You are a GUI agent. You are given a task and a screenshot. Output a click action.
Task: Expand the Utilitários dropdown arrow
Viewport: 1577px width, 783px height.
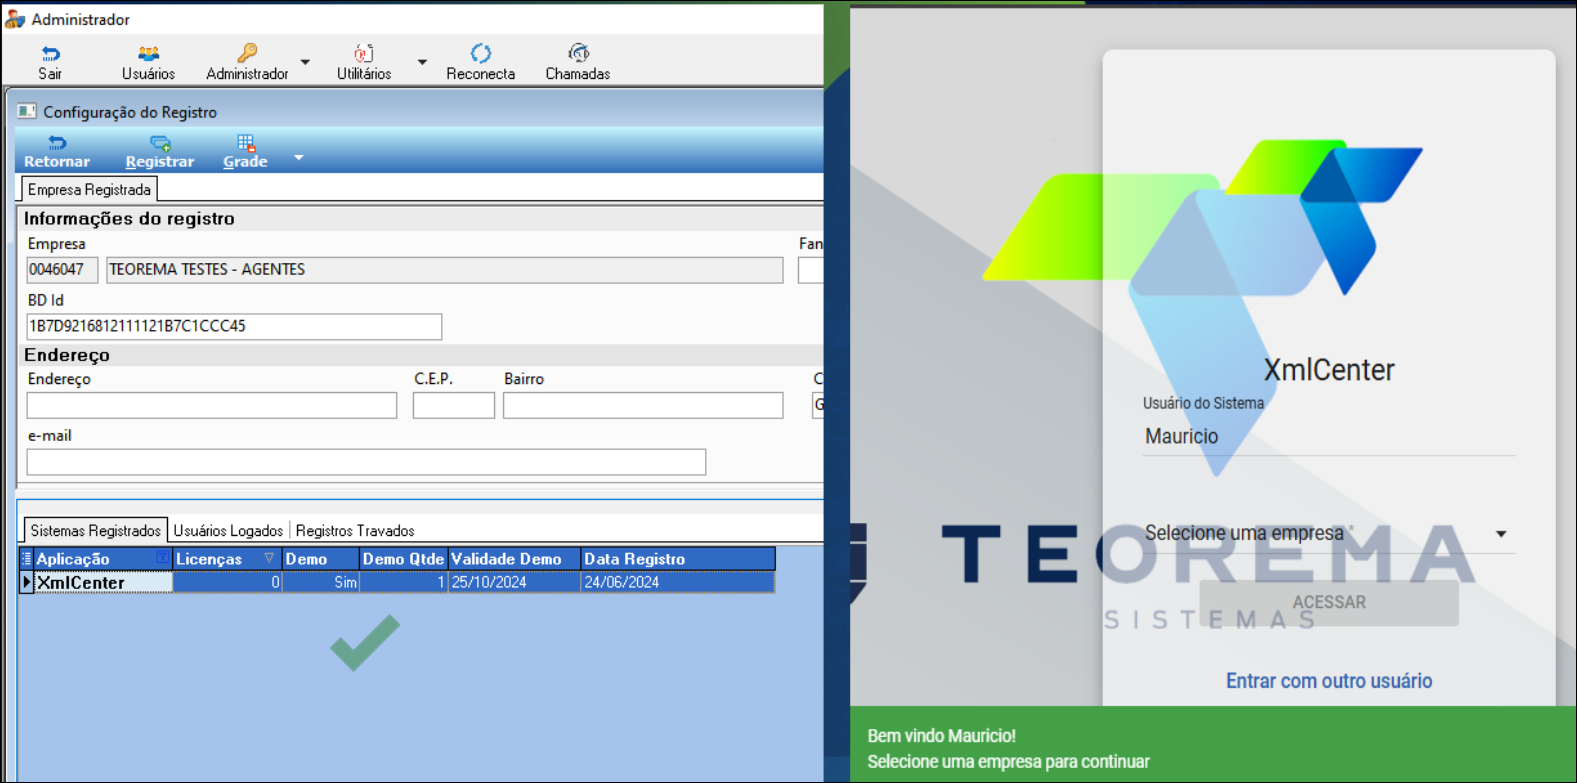pos(422,62)
